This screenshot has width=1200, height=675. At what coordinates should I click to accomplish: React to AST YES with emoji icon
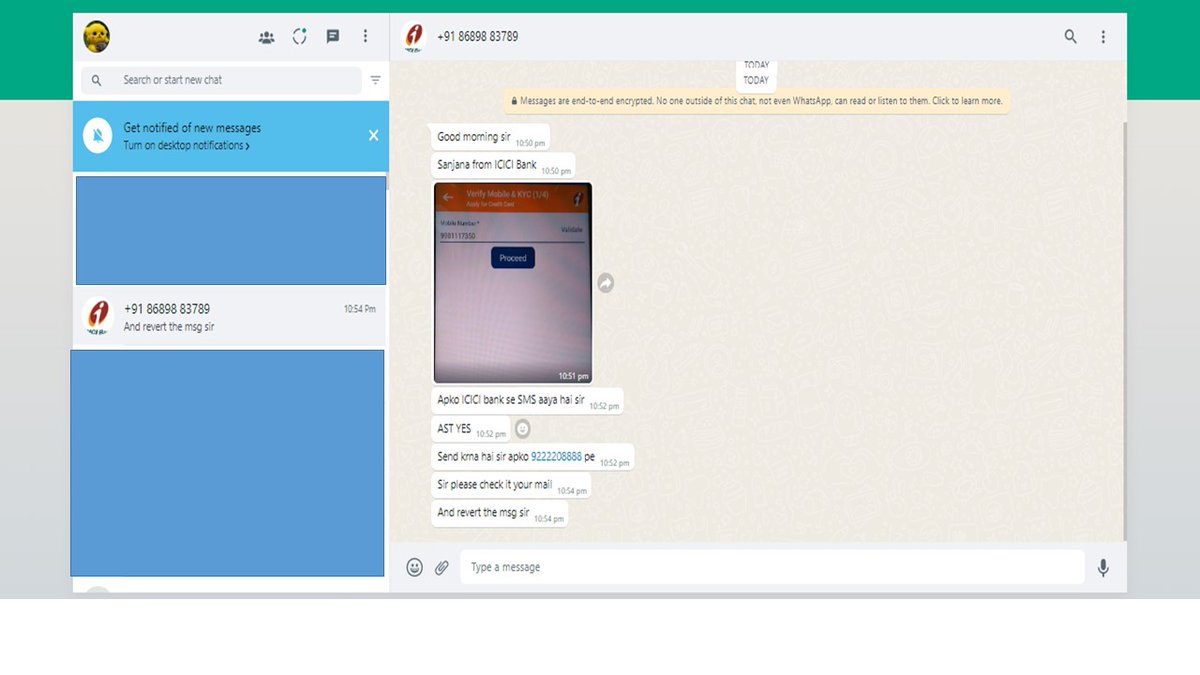[x=522, y=429]
